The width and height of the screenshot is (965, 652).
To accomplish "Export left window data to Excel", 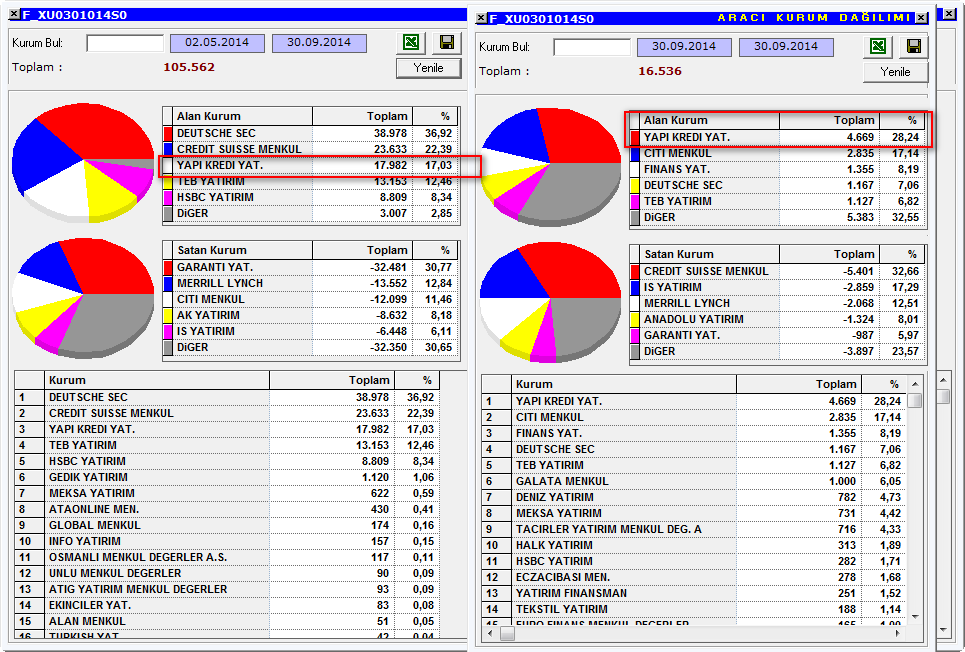I will 411,42.
